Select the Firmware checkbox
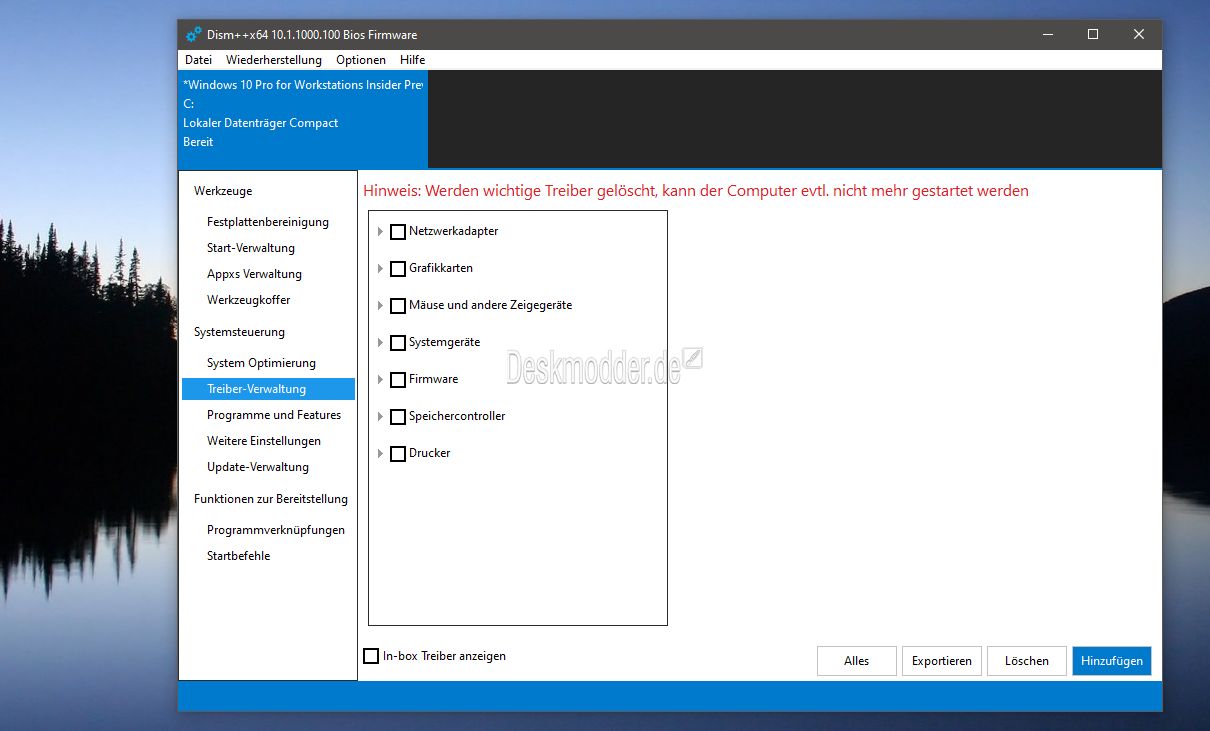This screenshot has height=731, width=1210. point(398,380)
